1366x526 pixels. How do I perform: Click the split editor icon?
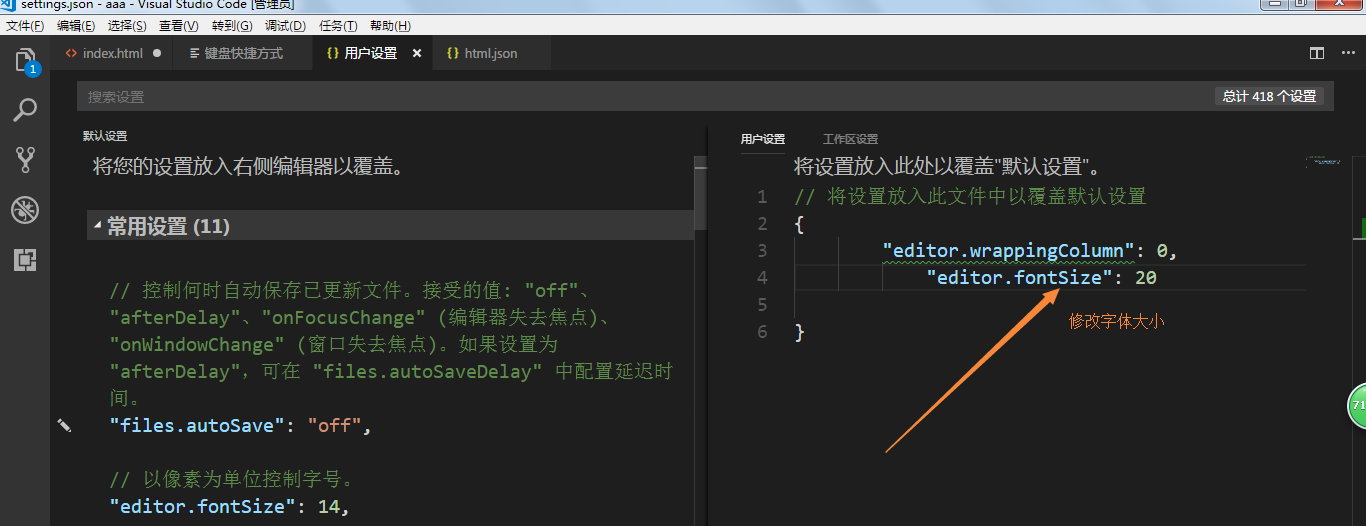(x=1317, y=53)
